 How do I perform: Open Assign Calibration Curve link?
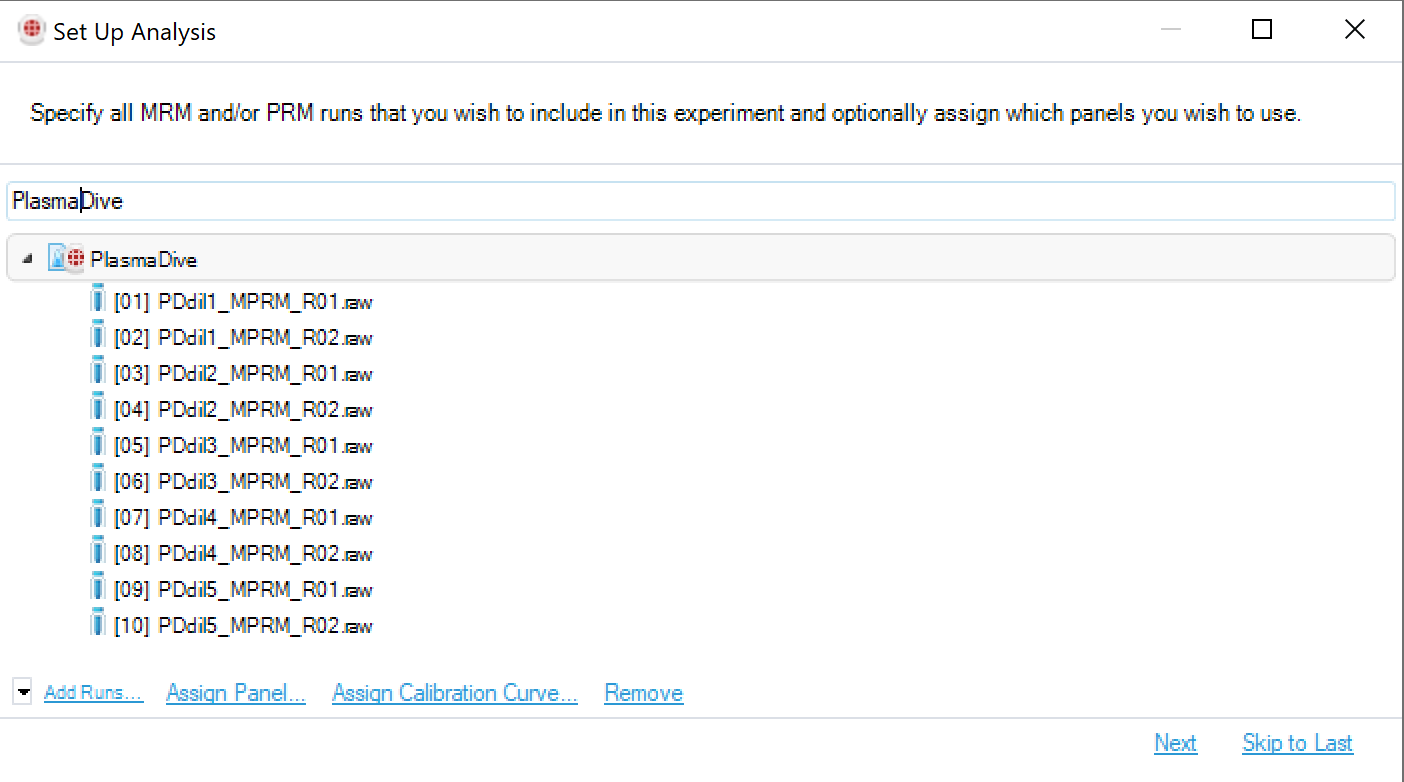pos(455,693)
